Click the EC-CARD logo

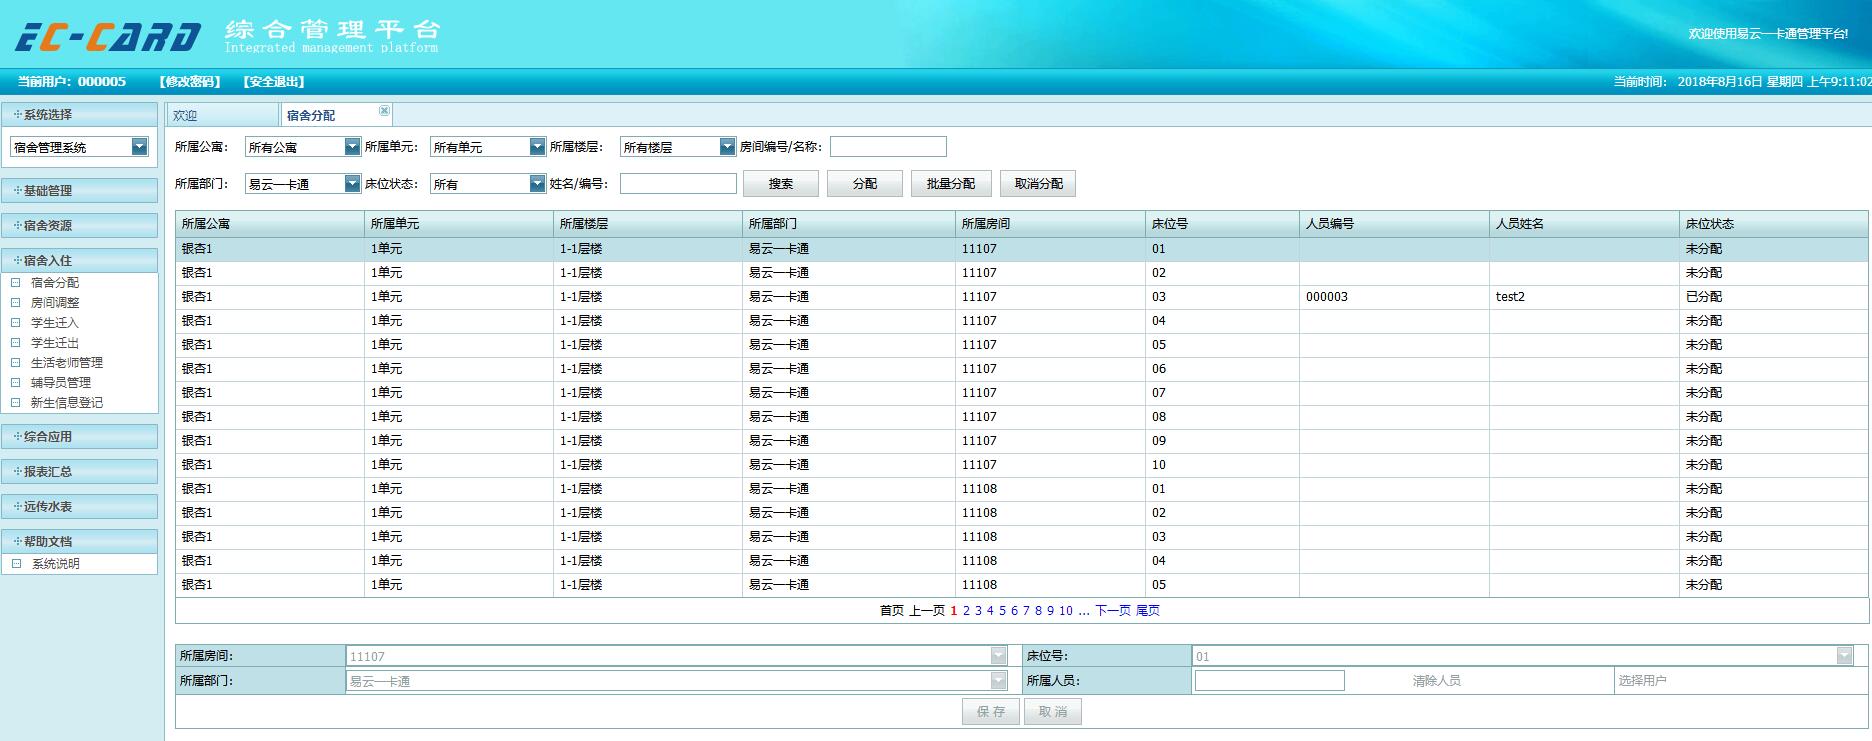pos(107,36)
